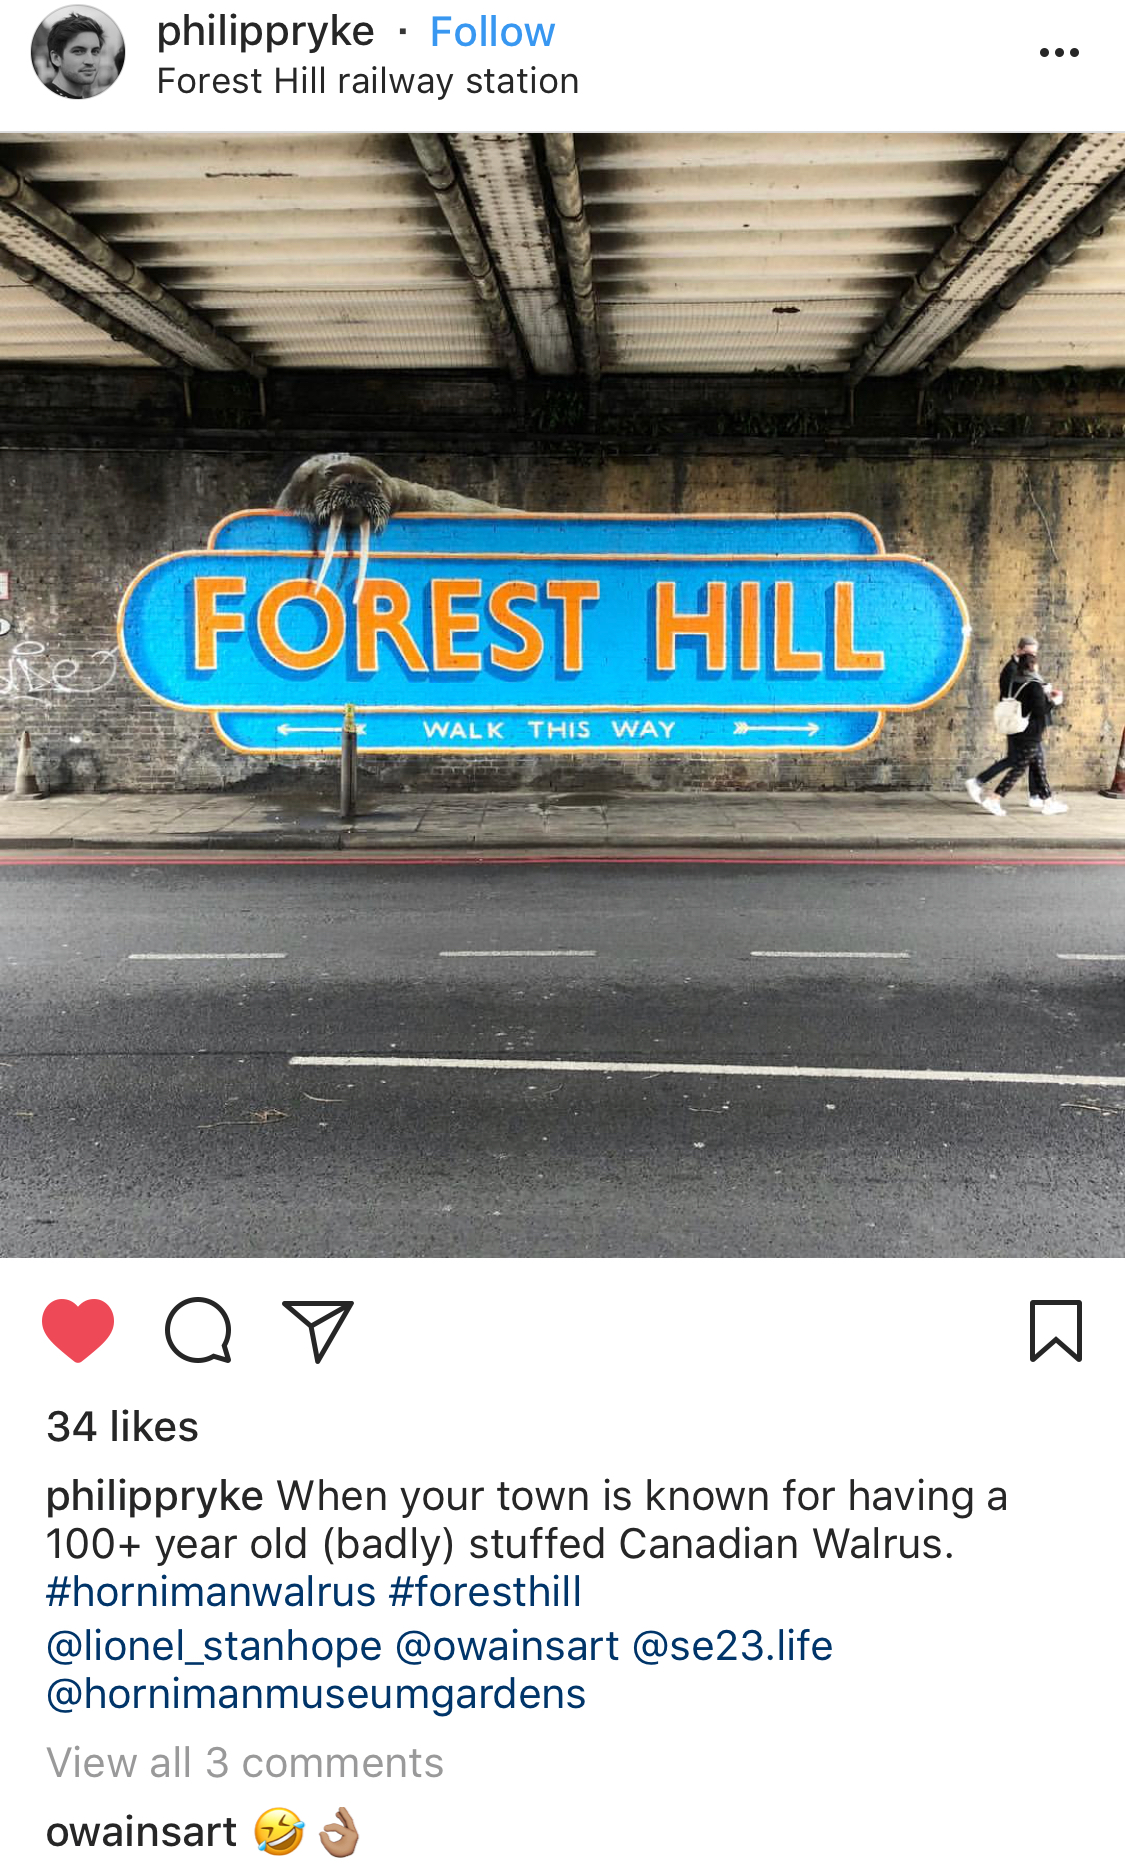Unlike the post via red heart icon

tap(78, 1330)
